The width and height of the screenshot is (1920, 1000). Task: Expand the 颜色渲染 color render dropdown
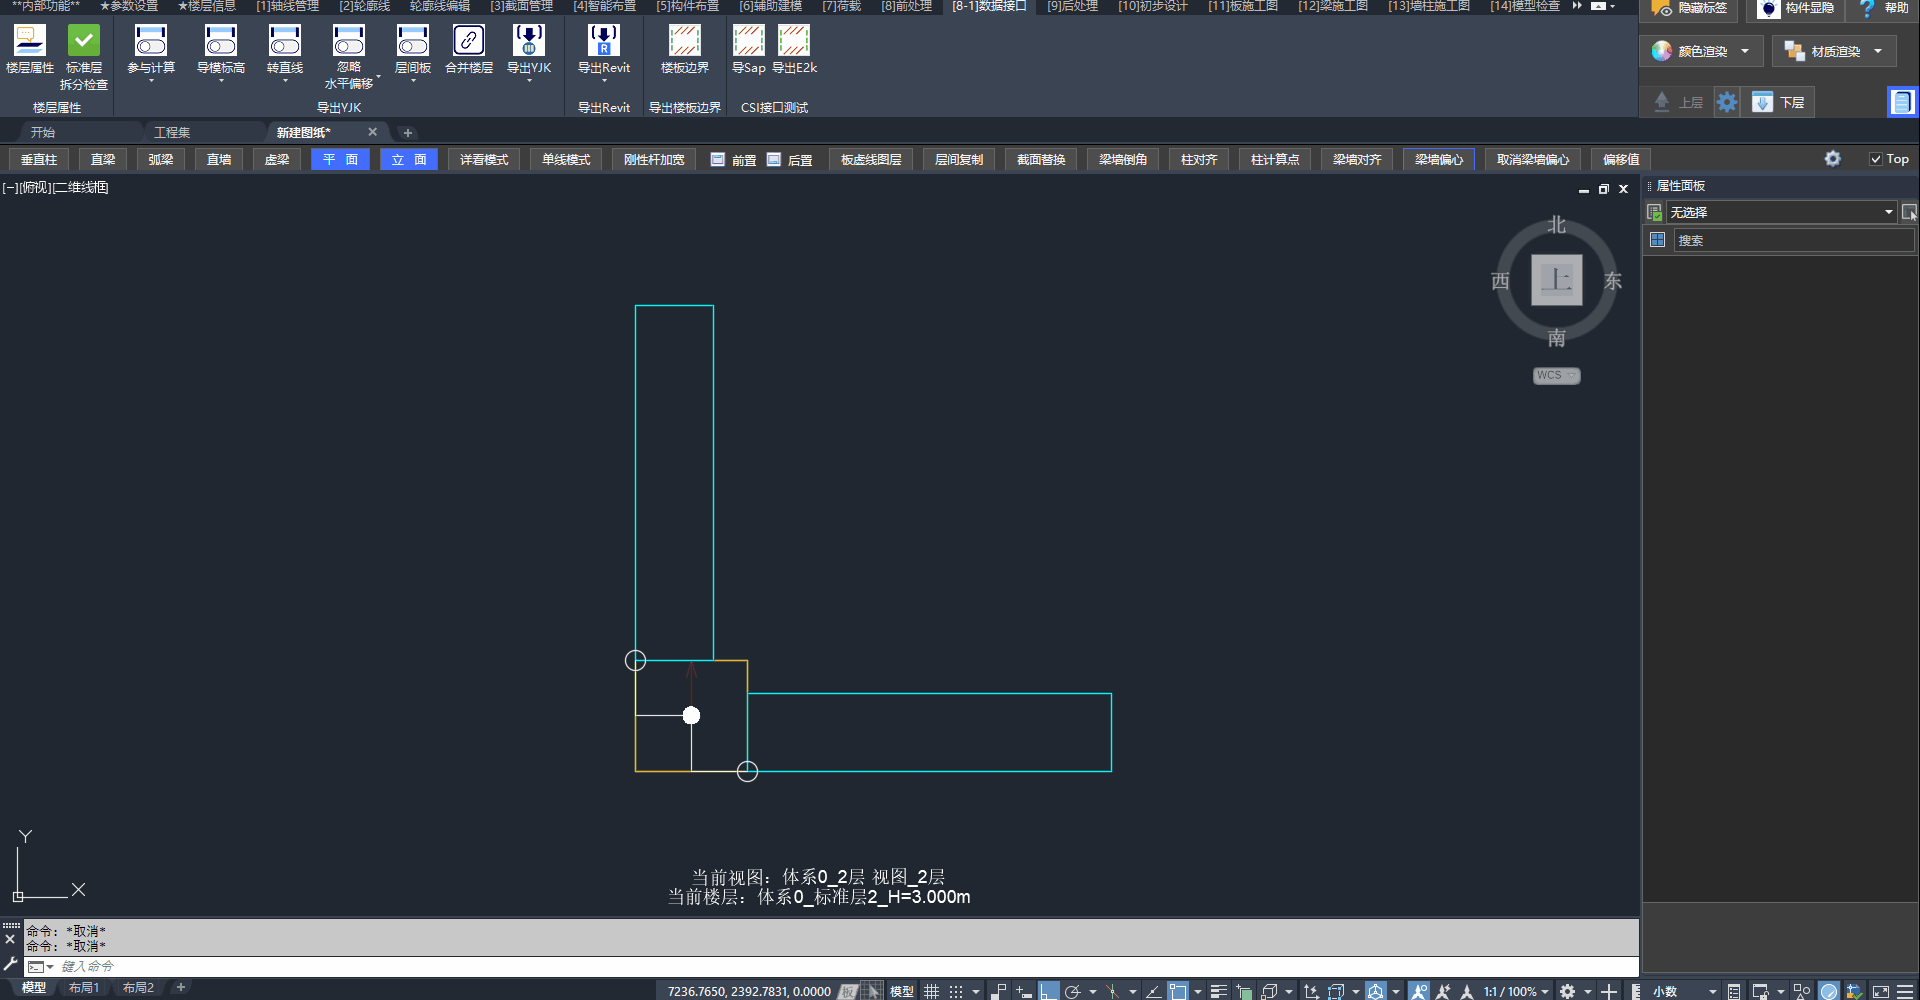click(x=1745, y=51)
